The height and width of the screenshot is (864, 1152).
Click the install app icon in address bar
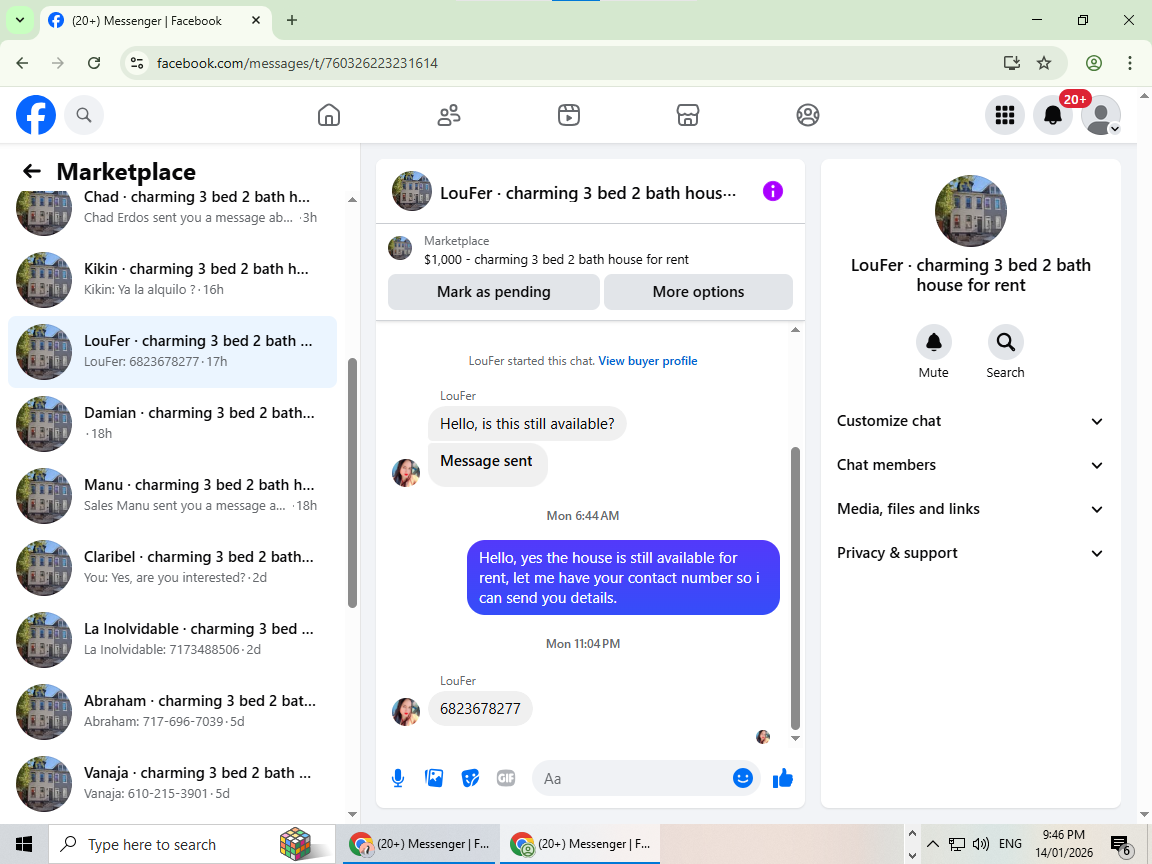tap(1012, 63)
